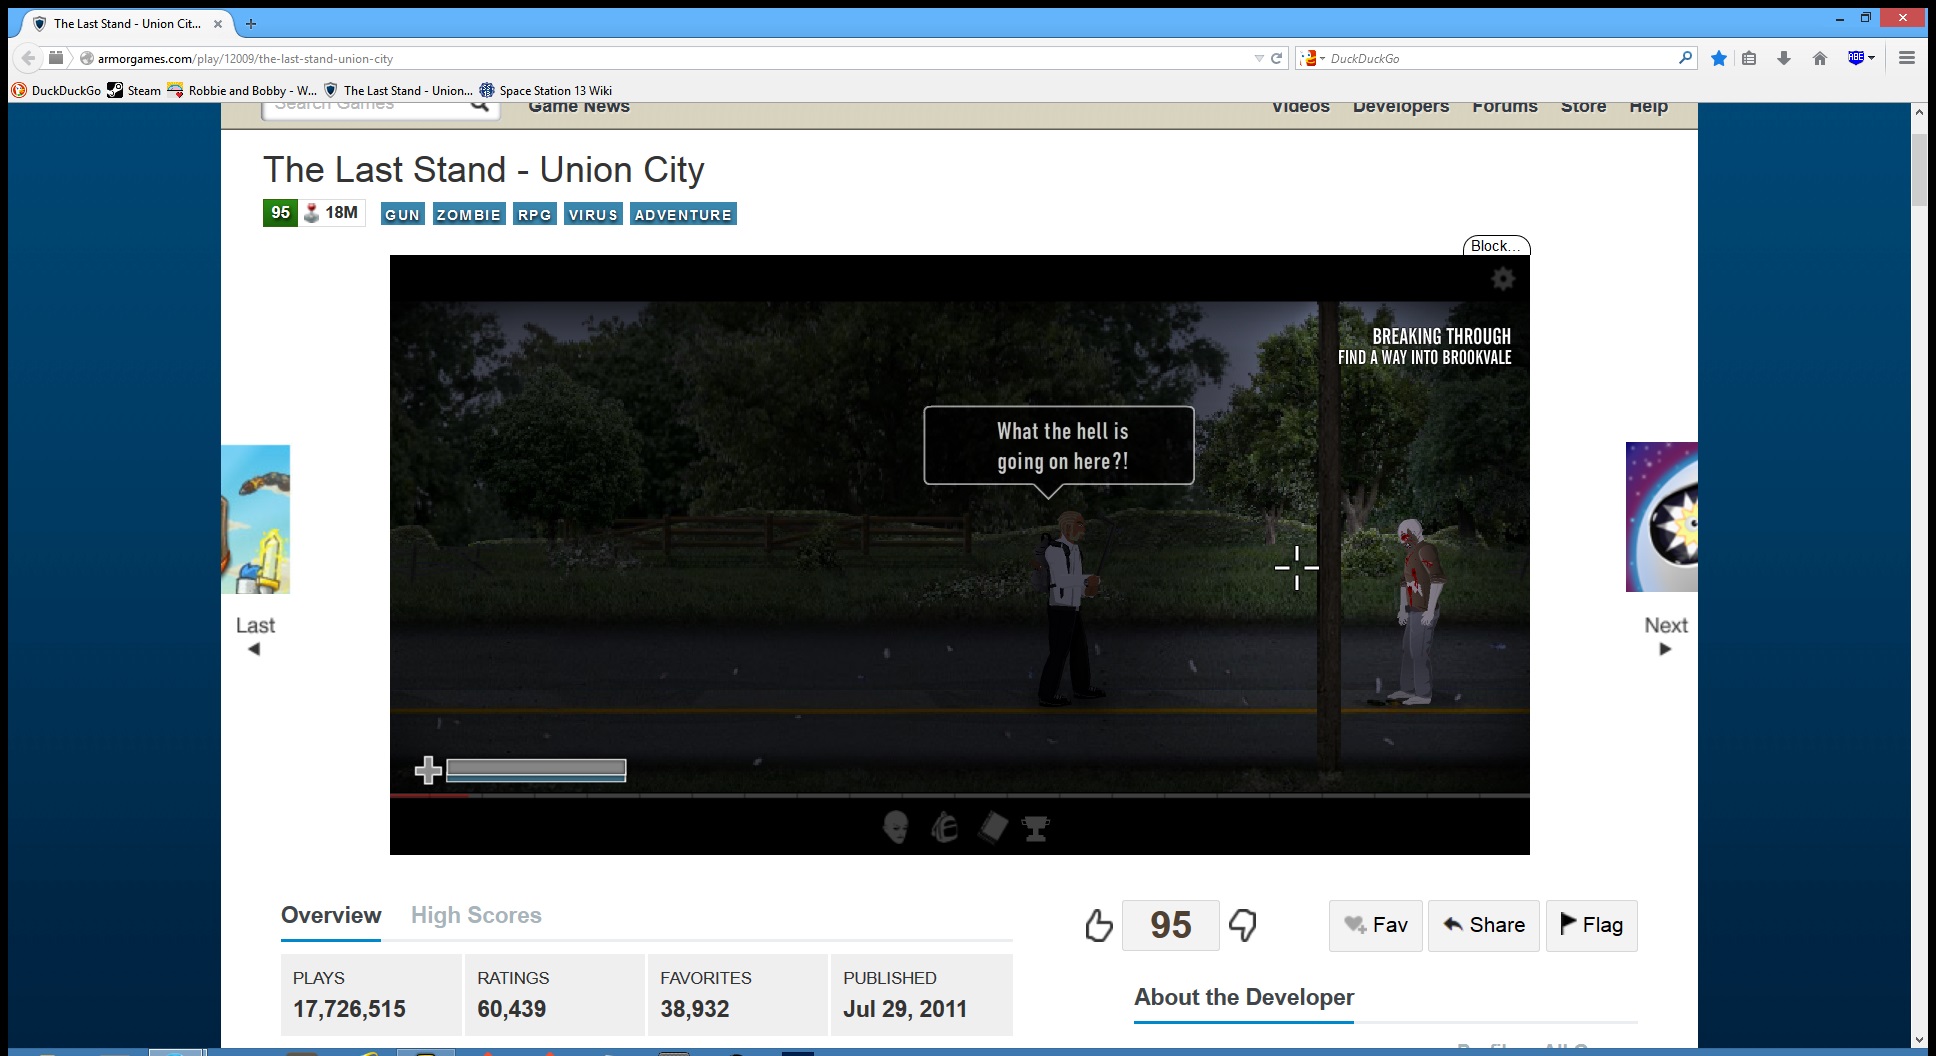Click the game health bar
Image resolution: width=1936 pixels, height=1056 pixels.
click(536, 769)
